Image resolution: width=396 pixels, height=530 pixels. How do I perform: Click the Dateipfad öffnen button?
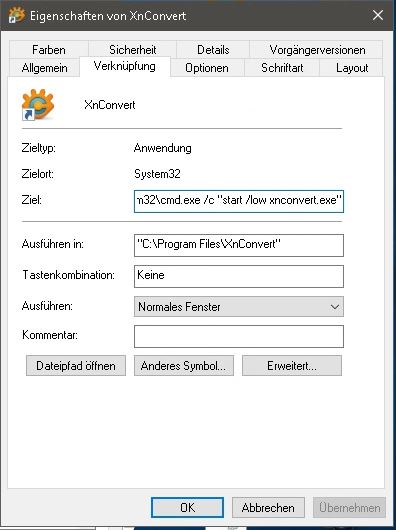pos(76,365)
